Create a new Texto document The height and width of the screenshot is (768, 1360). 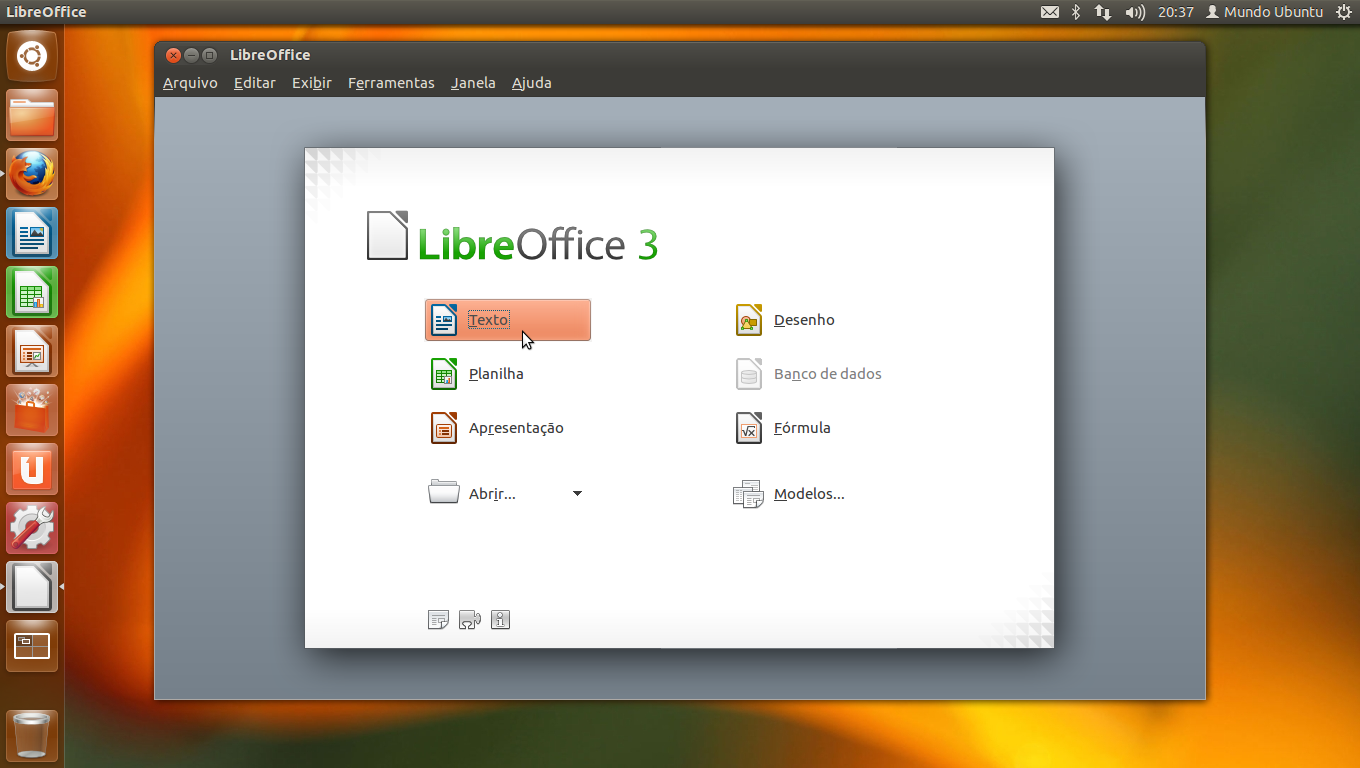click(x=507, y=320)
